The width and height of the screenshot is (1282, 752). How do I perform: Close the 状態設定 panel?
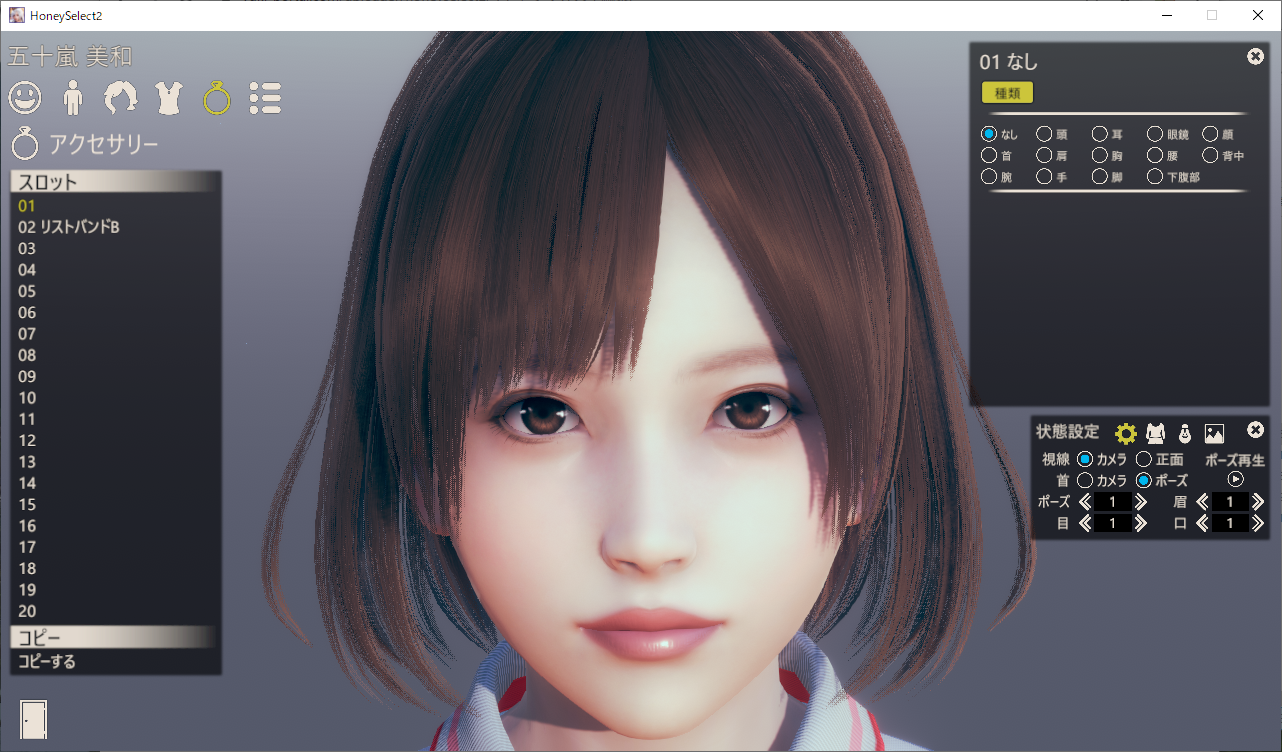[1256, 430]
